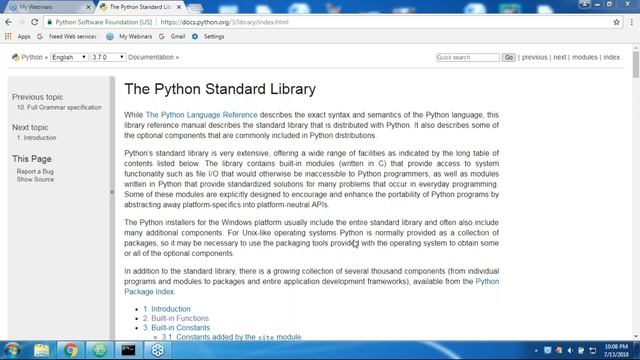Reload the page with the refresh icon
This screenshot has width=640, height=360.
tap(35, 22)
